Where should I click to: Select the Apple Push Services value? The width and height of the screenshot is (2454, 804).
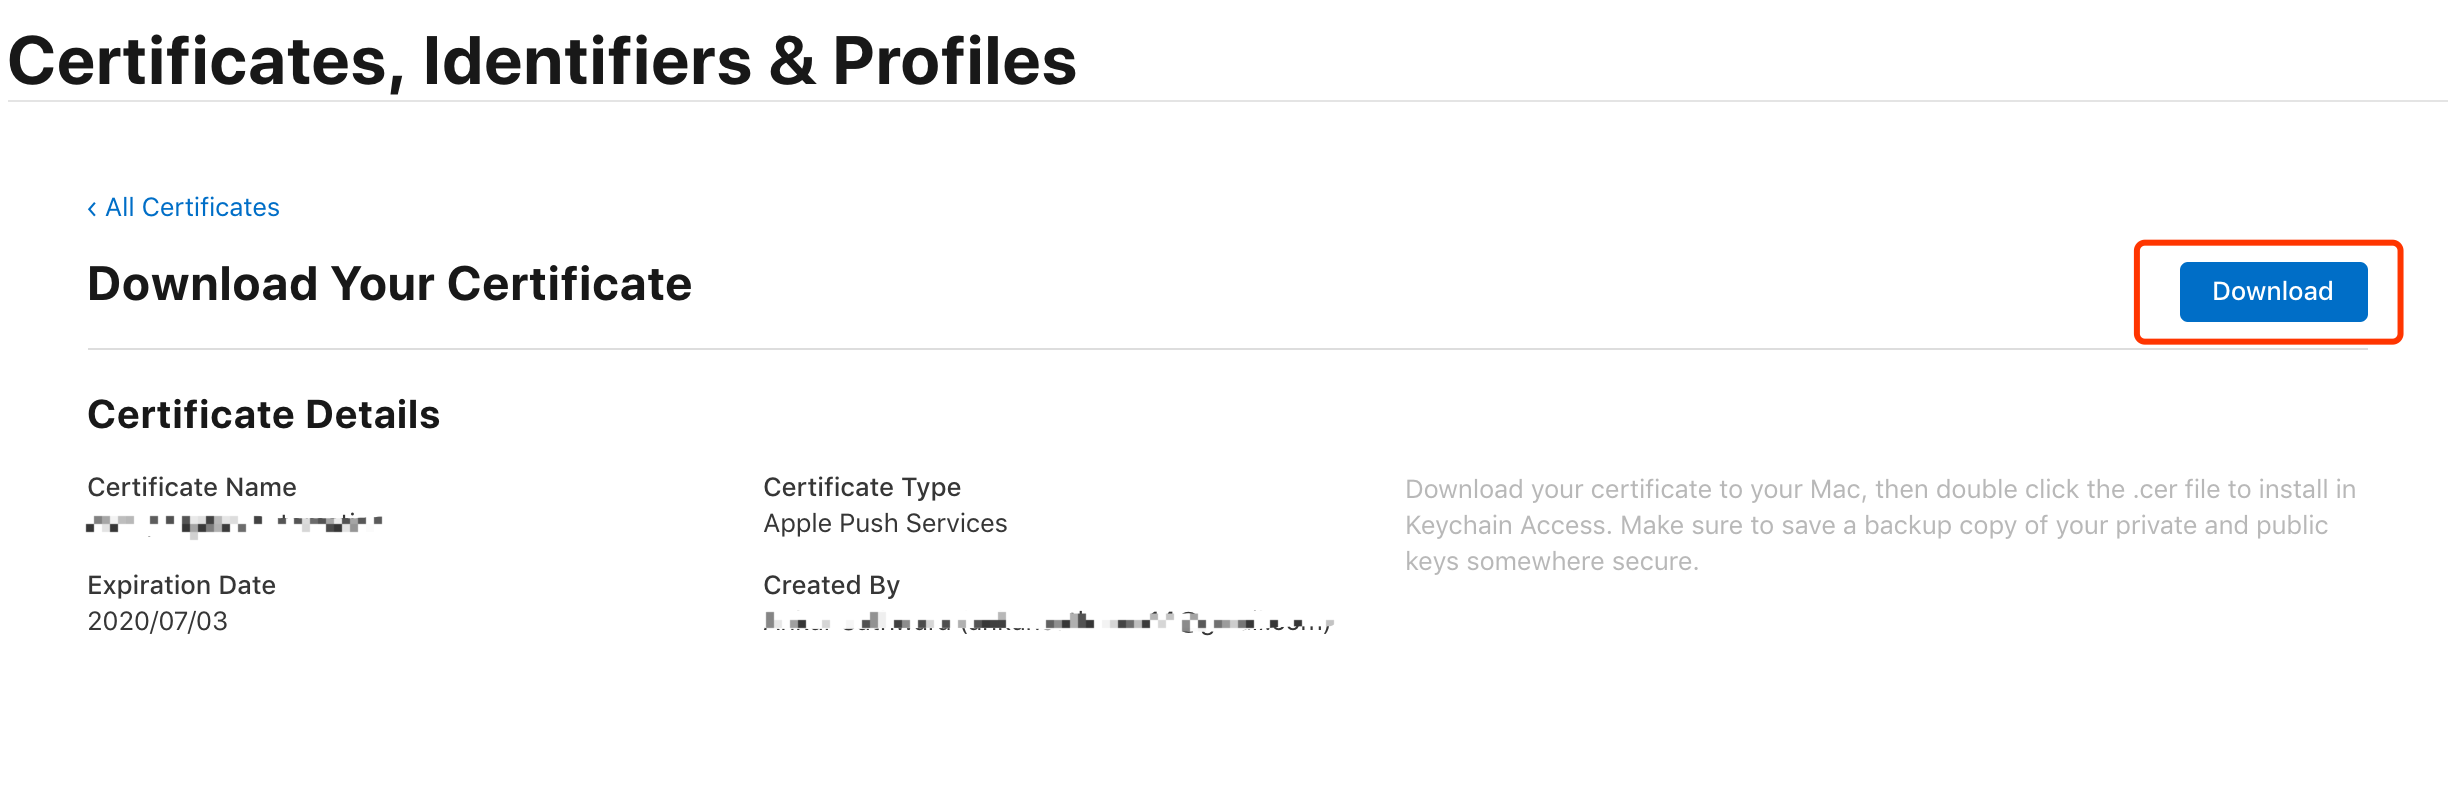pyautogui.click(x=885, y=523)
